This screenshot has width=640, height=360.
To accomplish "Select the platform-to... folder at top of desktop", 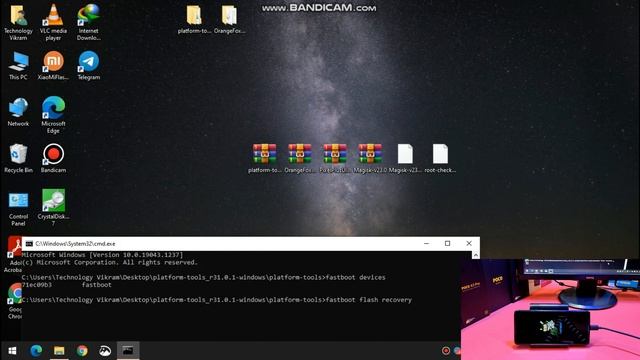I will pos(194,20).
